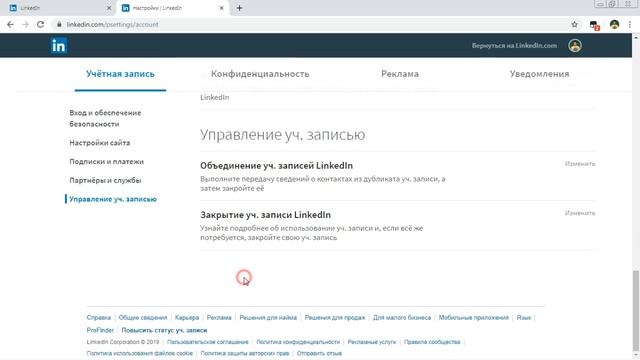Viewport: 640px width, 360px height.
Task: Click the page vertical scrollbar thumb
Action: point(636,312)
